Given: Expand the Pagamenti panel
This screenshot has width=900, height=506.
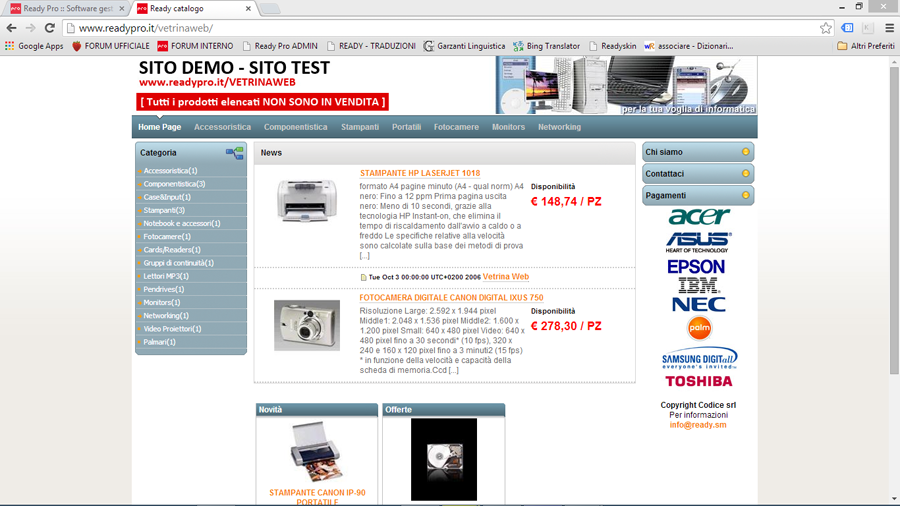Looking at the screenshot, I should pos(697,196).
